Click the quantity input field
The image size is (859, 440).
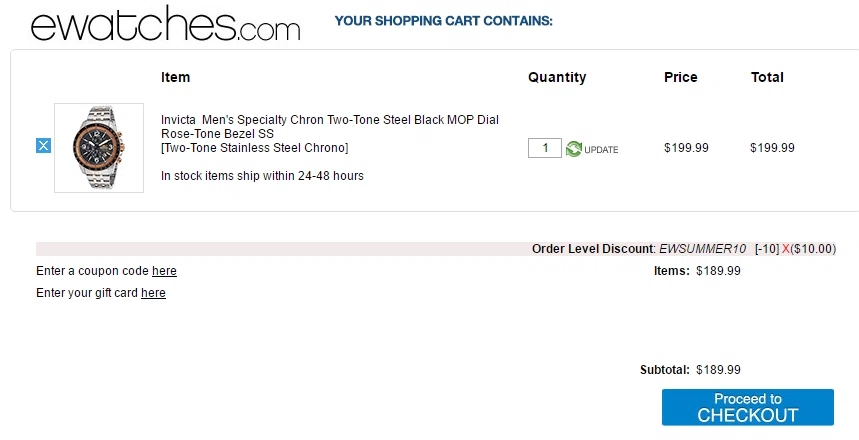(x=545, y=148)
